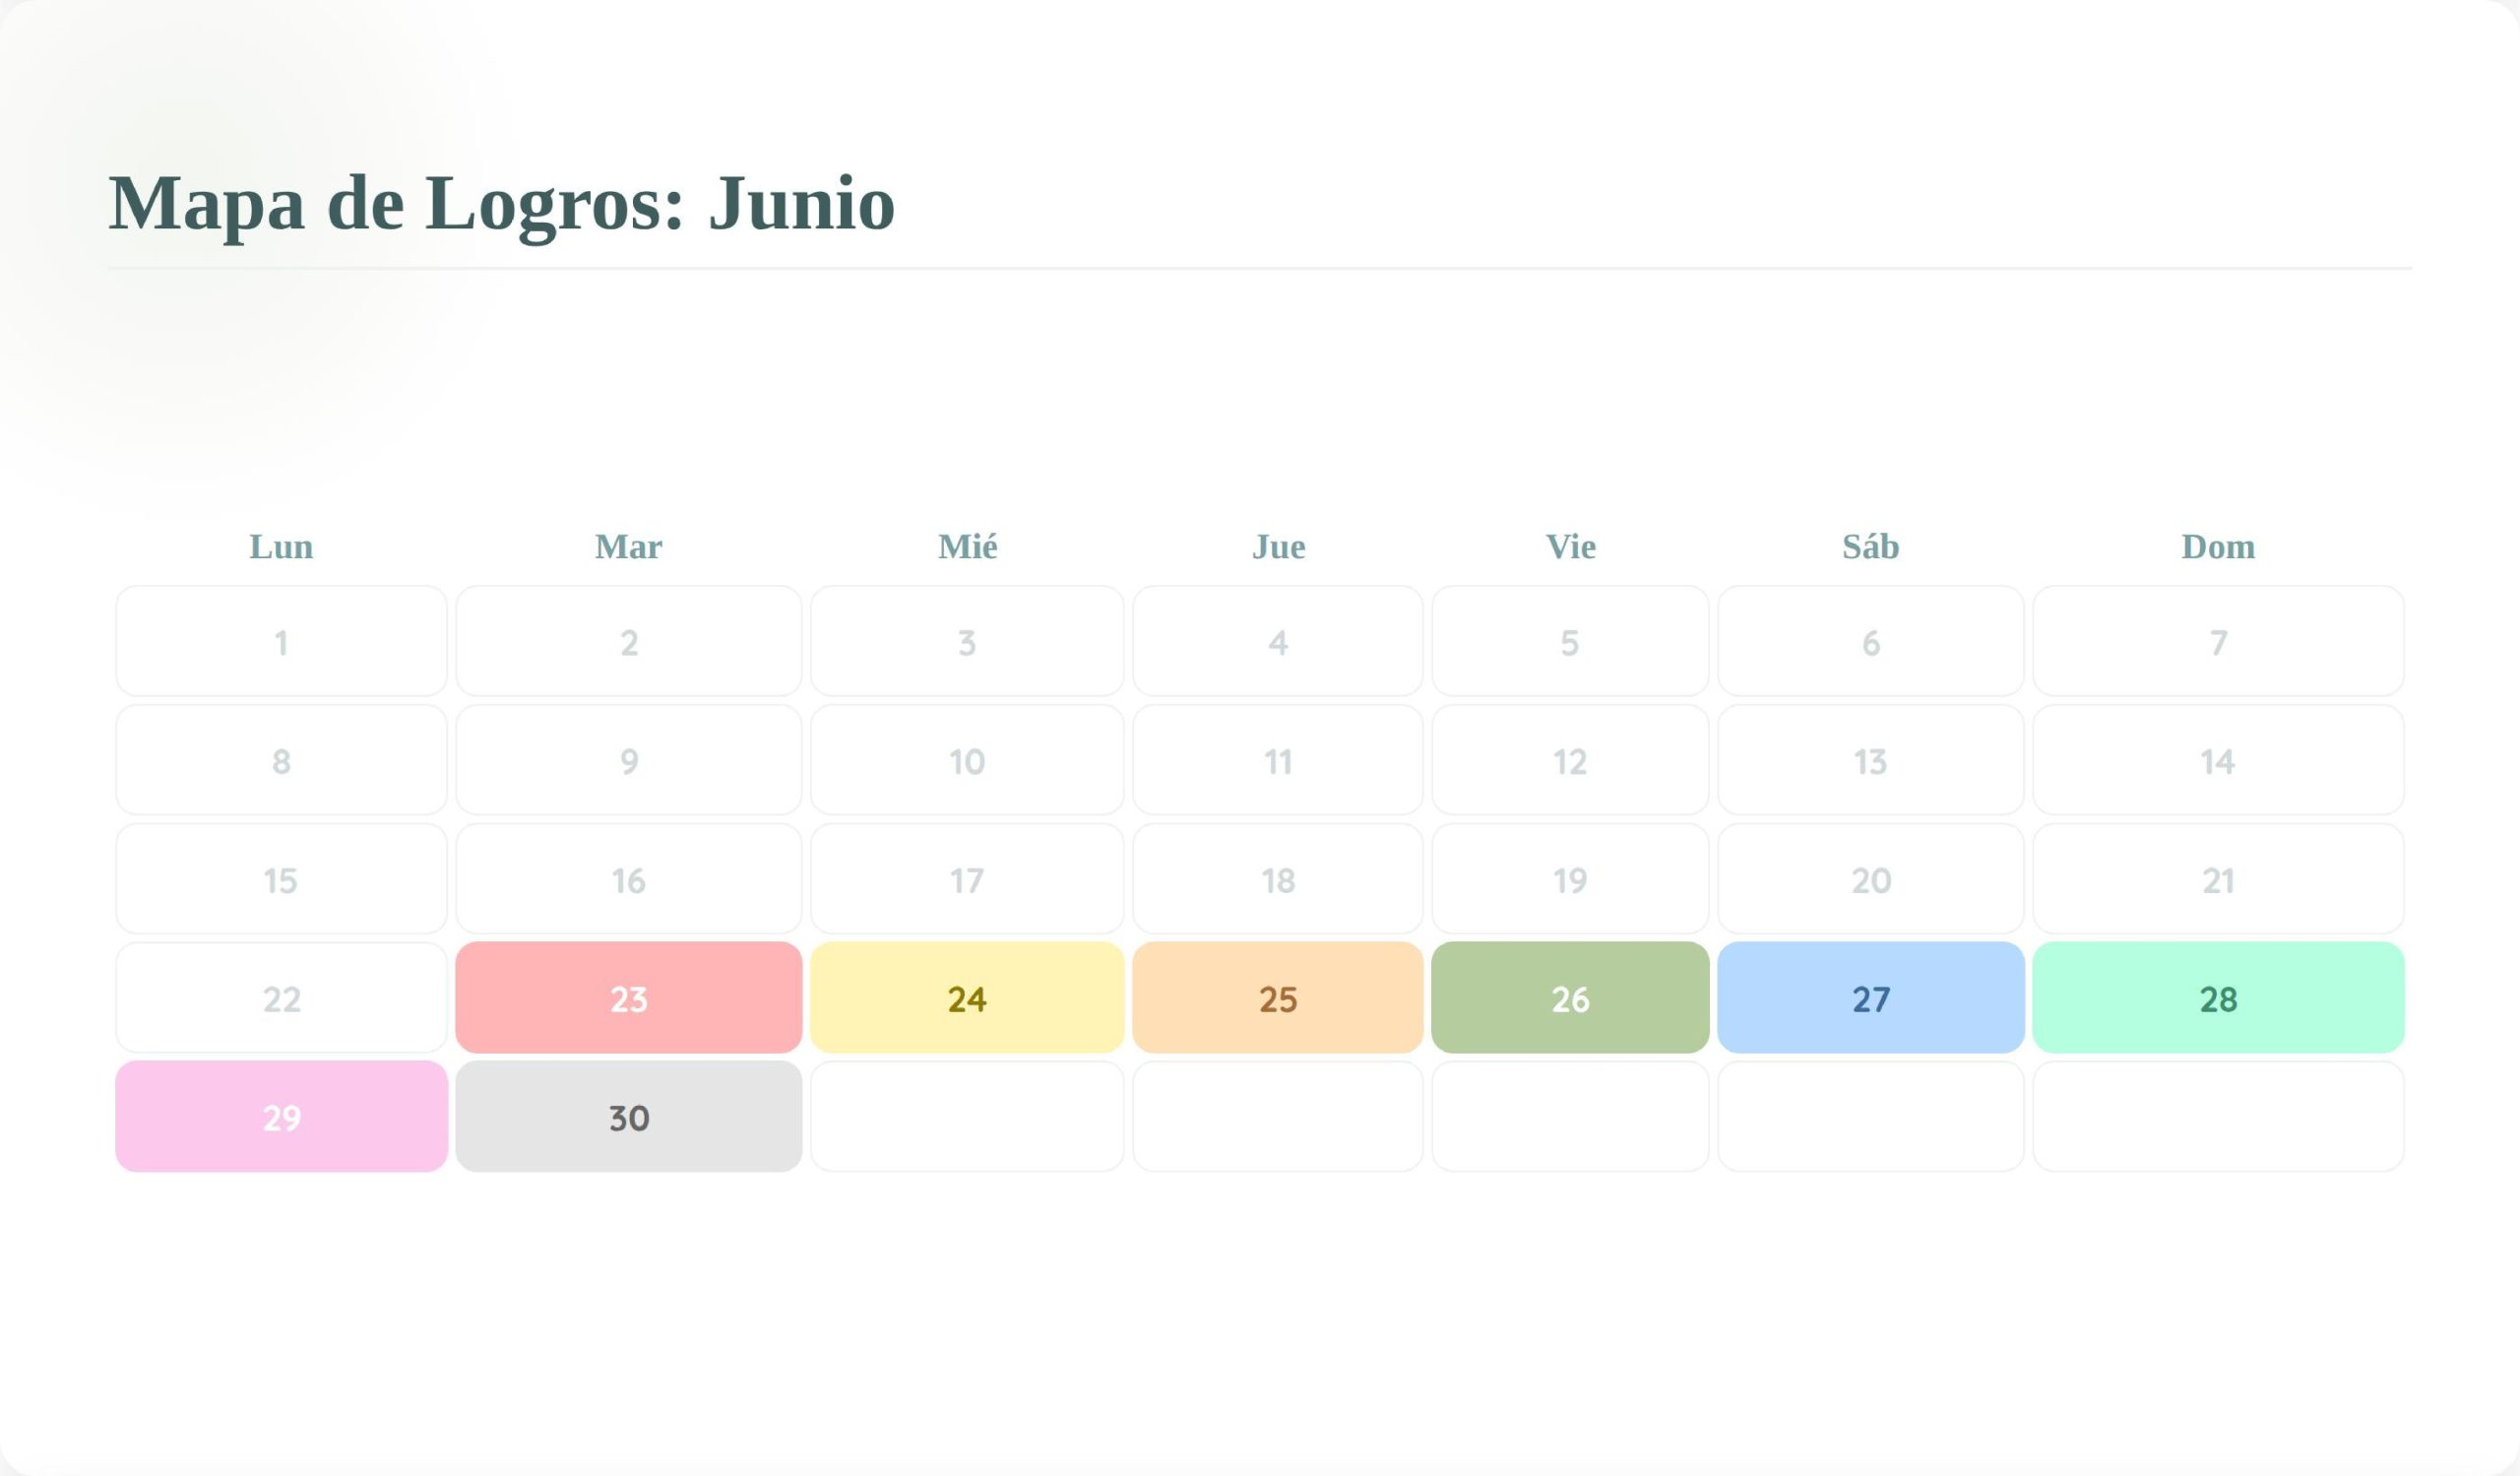Select the blue day 27 cell
This screenshot has width=2520, height=1476.
[x=1871, y=997]
